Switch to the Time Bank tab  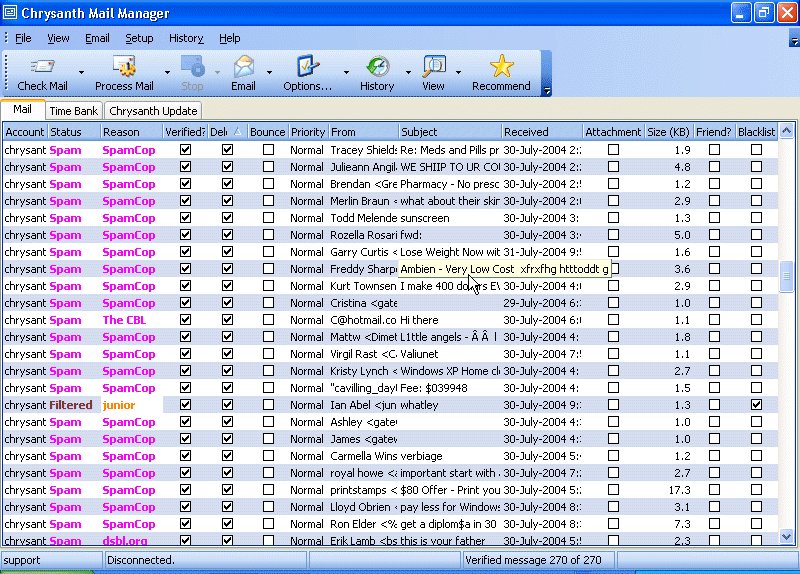pos(74,111)
